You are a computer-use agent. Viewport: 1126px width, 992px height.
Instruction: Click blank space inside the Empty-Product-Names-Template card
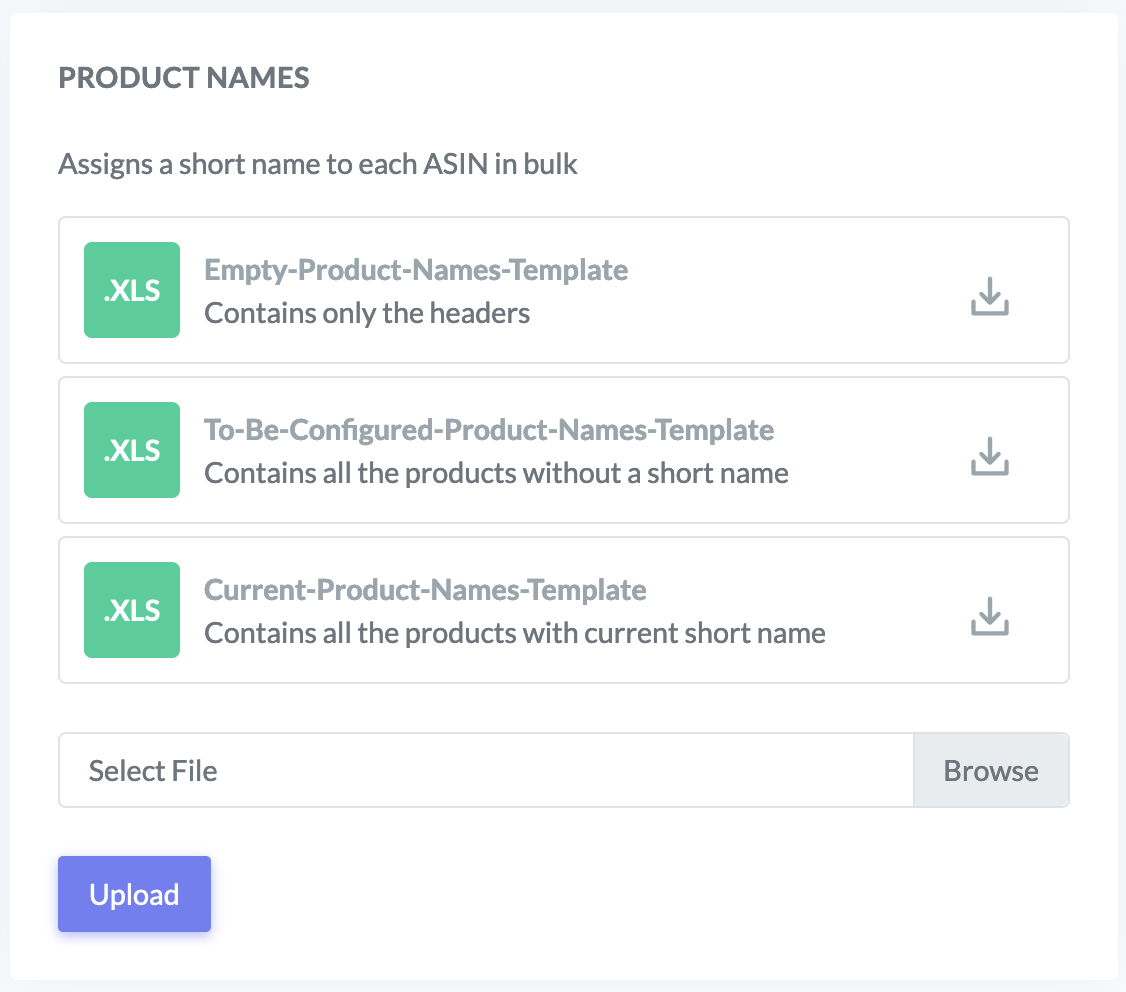coord(800,290)
